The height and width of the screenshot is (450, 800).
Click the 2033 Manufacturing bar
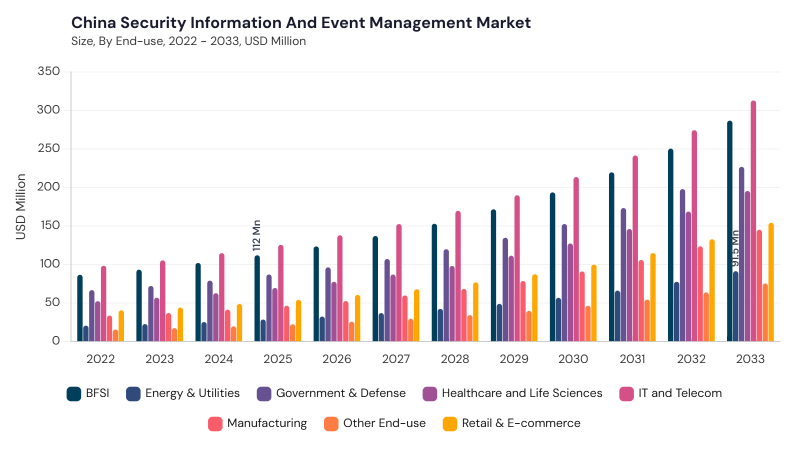click(x=759, y=286)
